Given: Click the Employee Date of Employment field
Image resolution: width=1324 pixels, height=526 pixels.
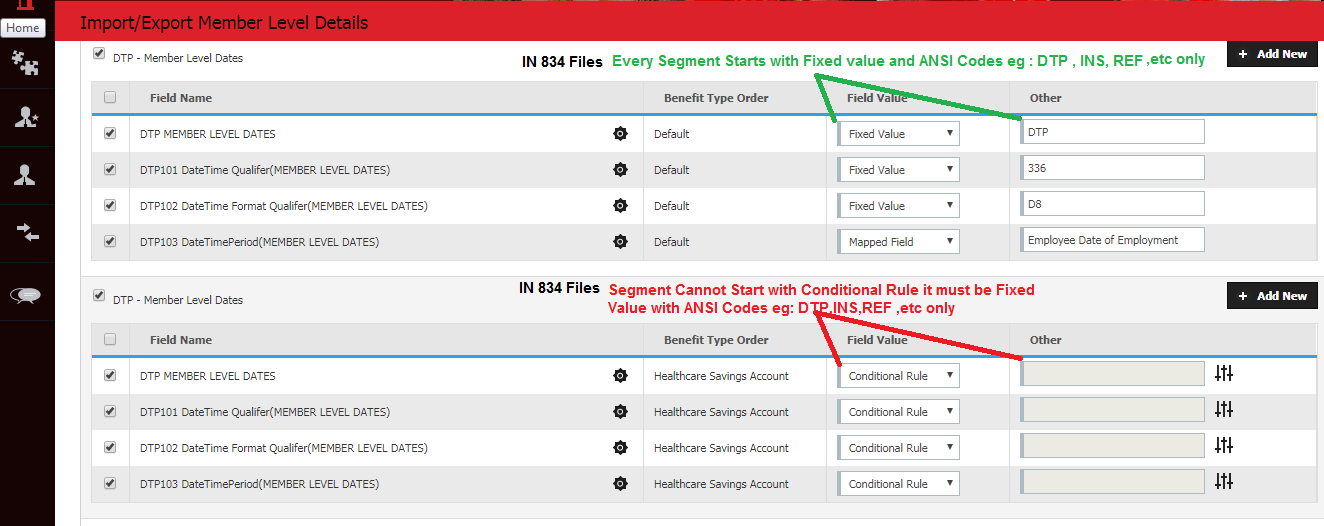Looking at the screenshot, I should click(x=1113, y=240).
